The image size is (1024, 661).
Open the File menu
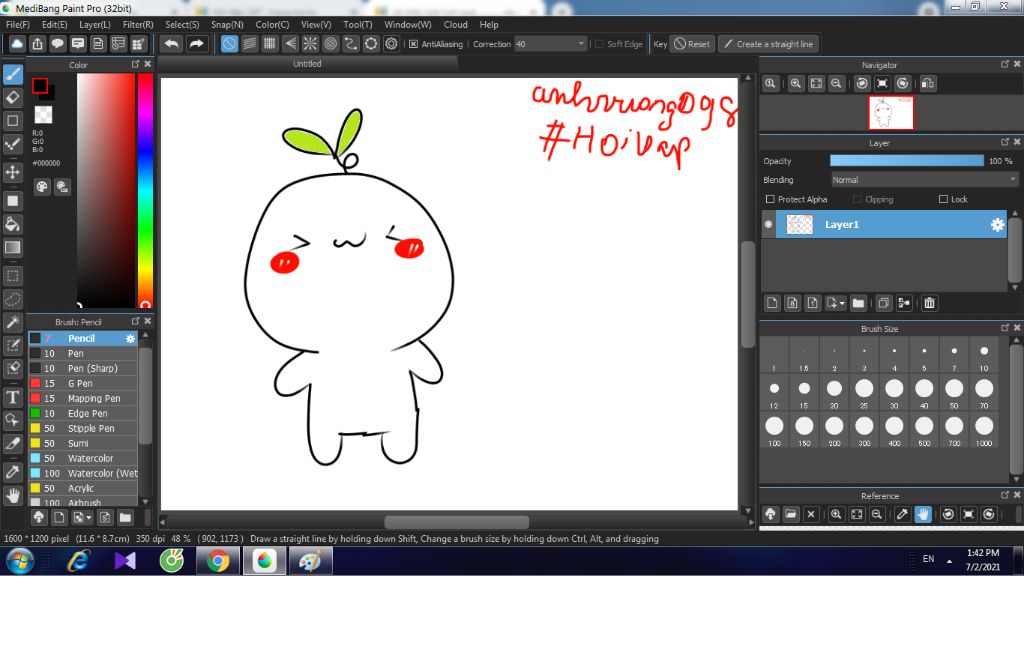(x=18, y=24)
